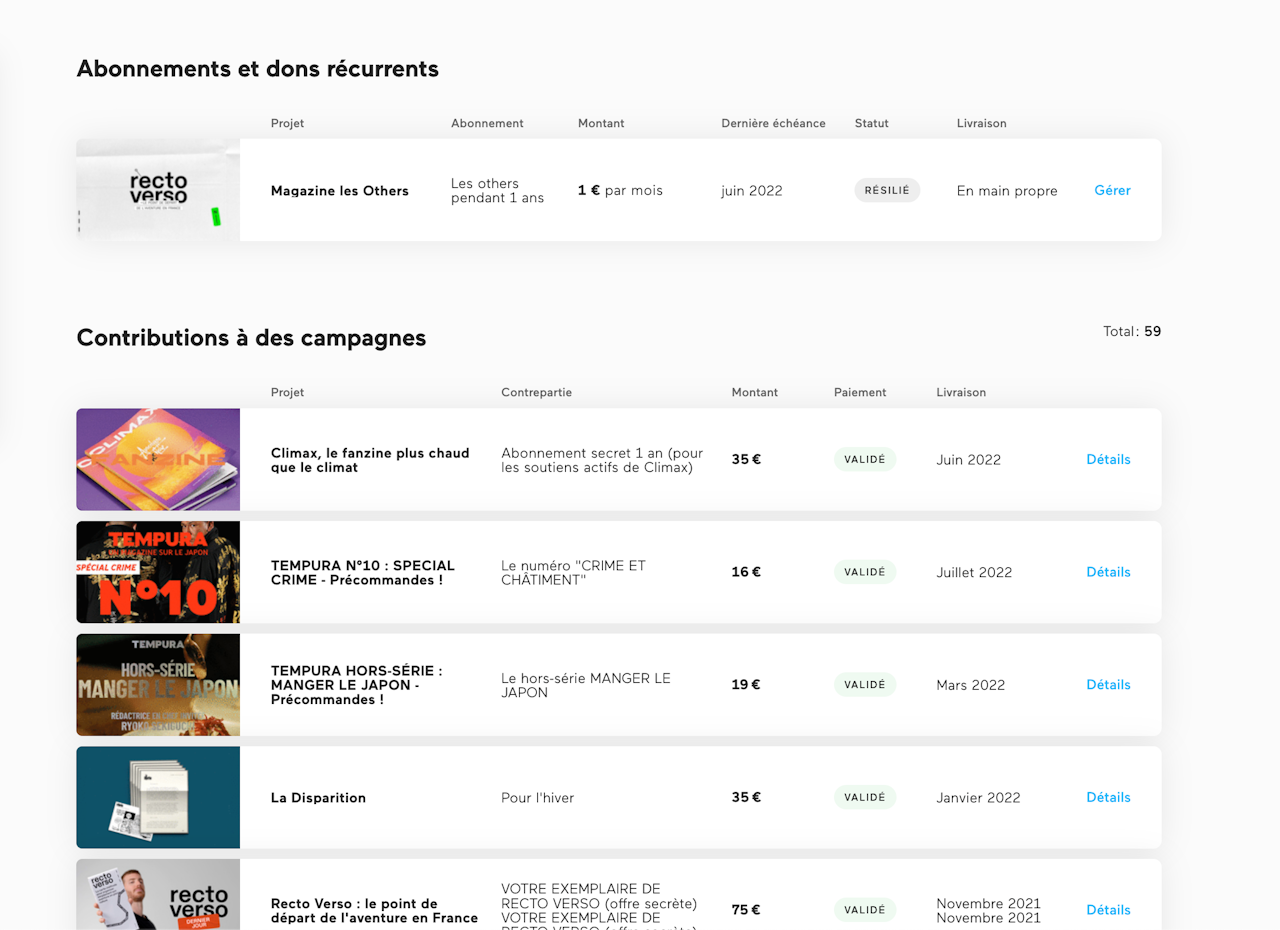Image resolution: width=1280 pixels, height=930 pixels.
Task: Click the Total: 59 contributions count
Action: point(1132,331)
